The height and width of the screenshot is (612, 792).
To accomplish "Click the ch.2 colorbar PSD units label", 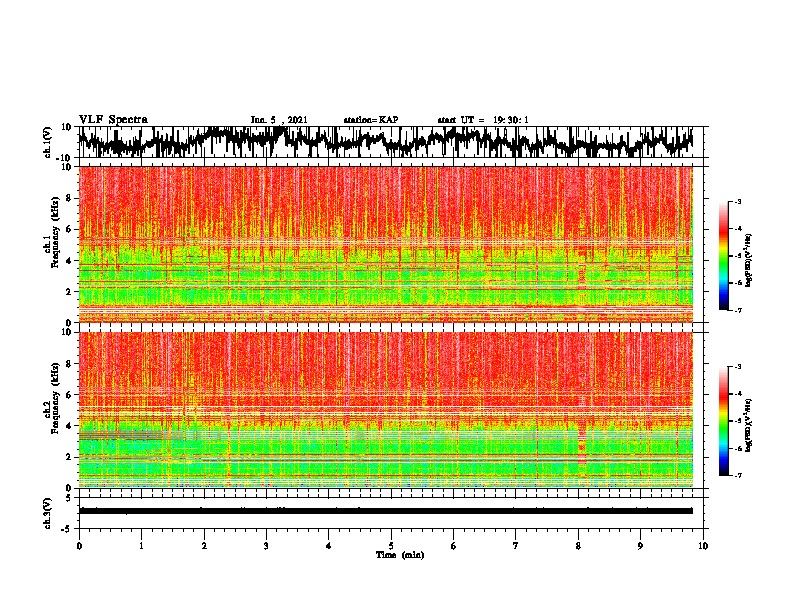I will tap(748, 426).
